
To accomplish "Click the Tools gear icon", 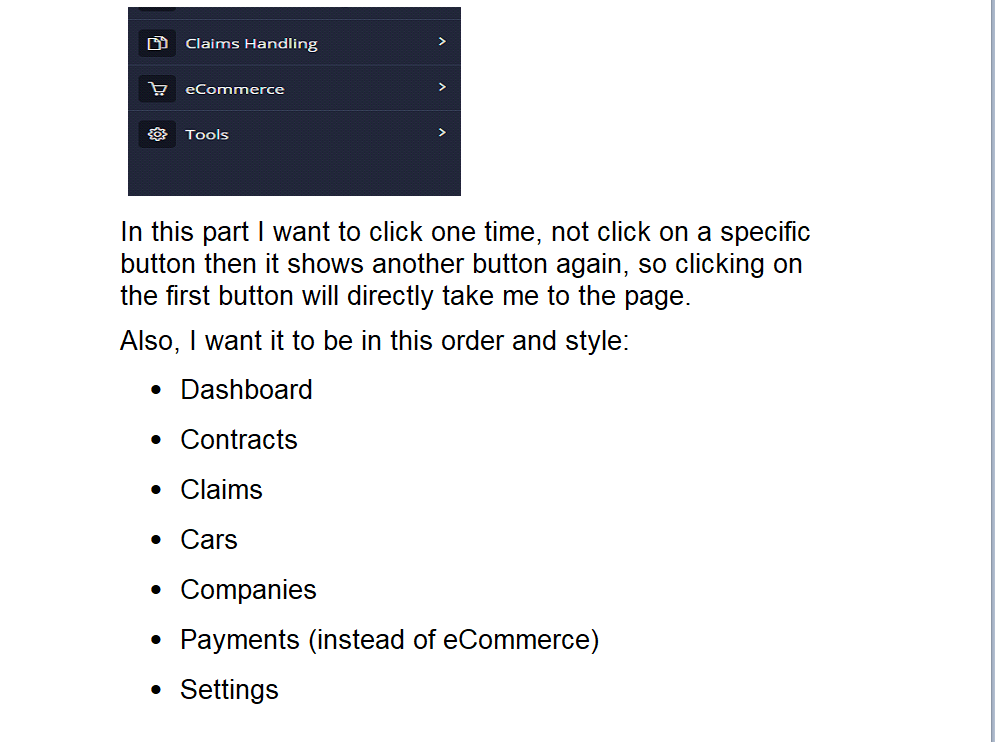I will (x=157, y=134).
